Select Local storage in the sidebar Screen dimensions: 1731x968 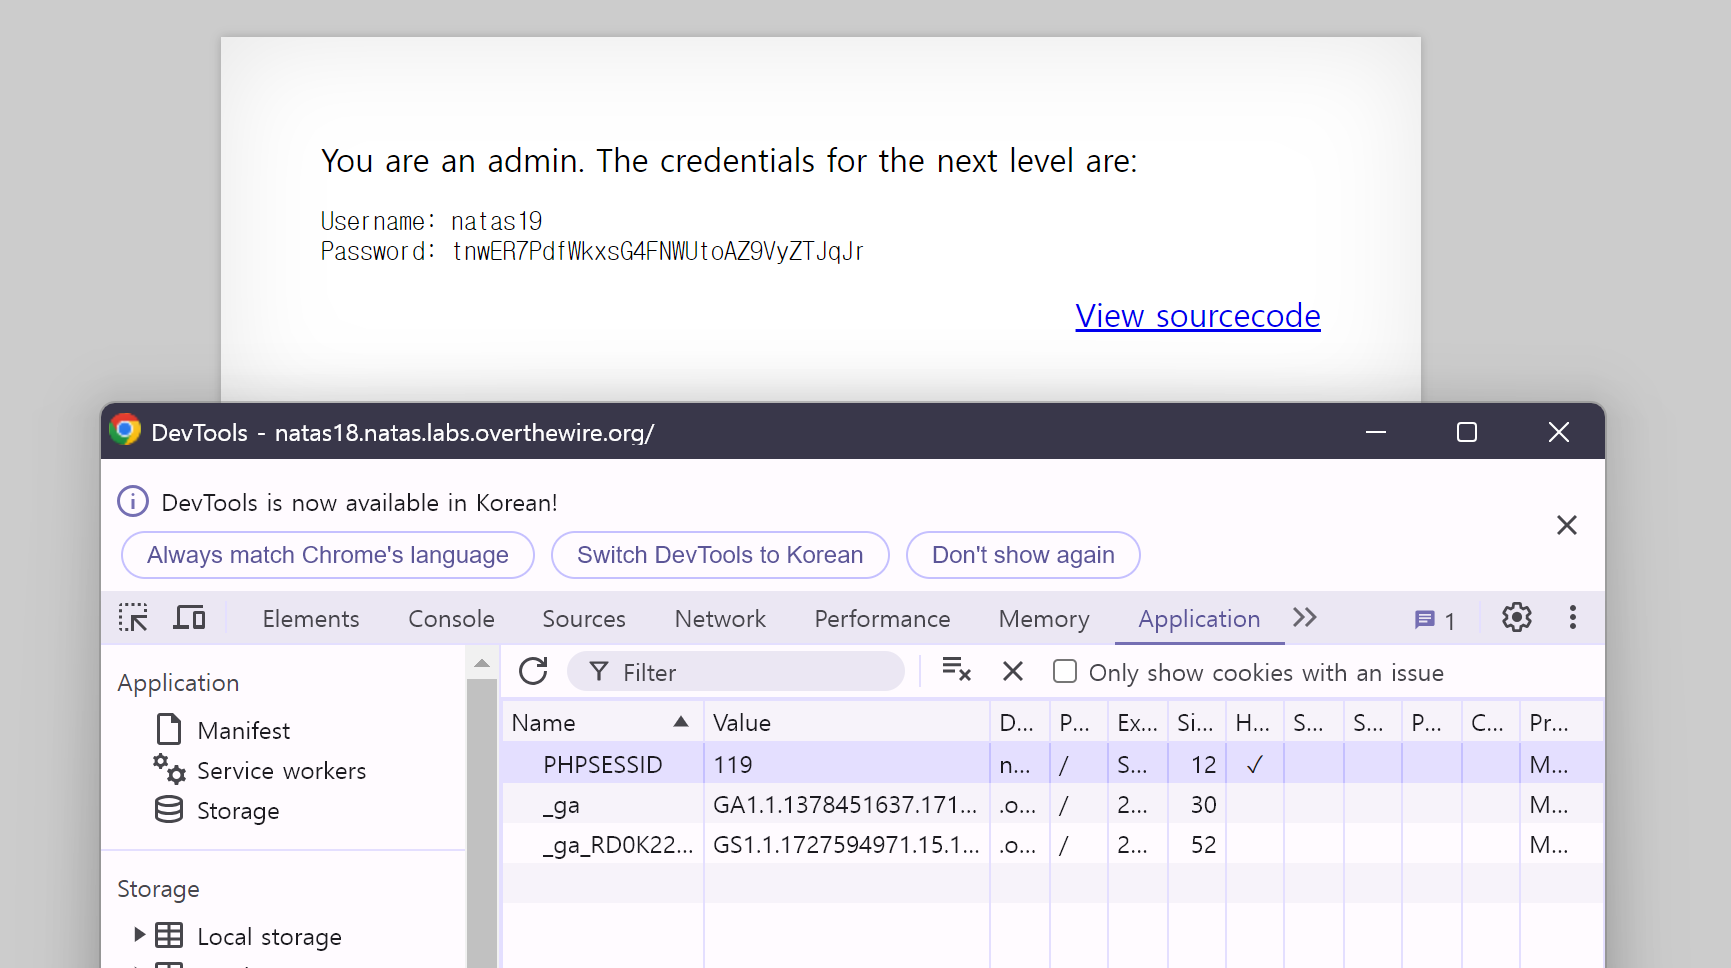[269, 937]
